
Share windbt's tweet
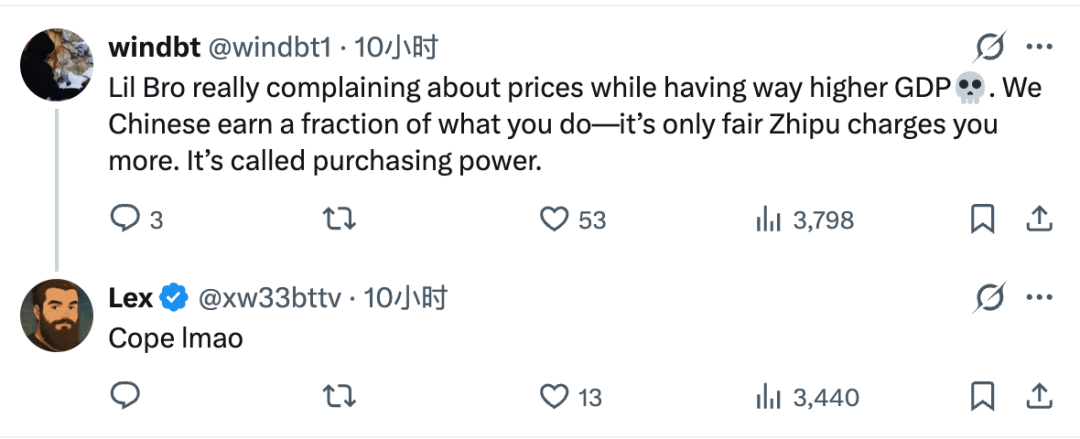[1038, 218]
